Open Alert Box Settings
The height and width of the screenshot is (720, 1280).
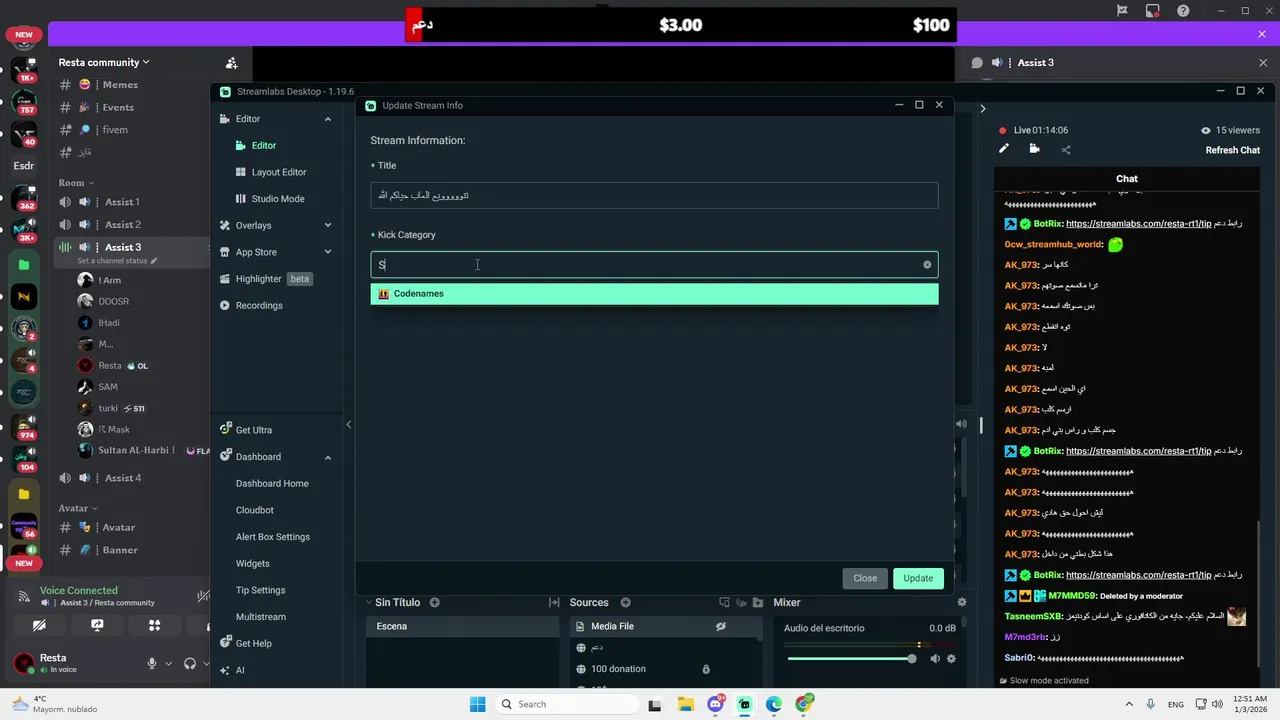tap(273, 537)
